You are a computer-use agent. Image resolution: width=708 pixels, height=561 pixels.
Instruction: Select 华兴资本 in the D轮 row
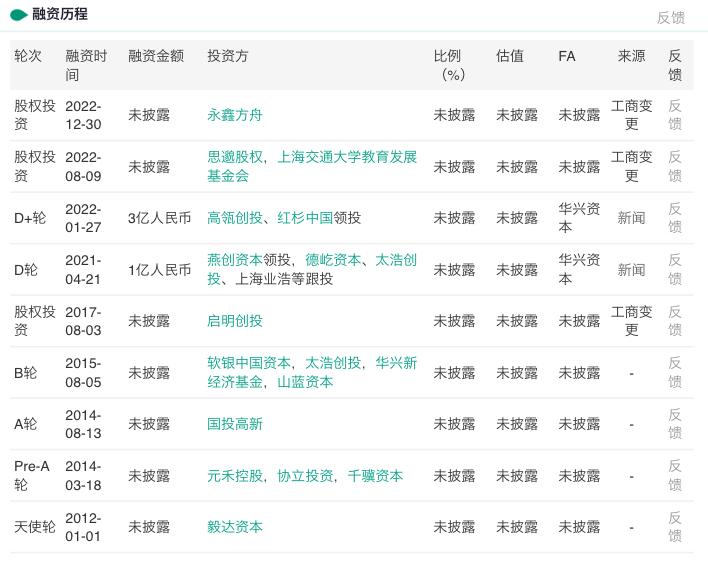(579, 269)
